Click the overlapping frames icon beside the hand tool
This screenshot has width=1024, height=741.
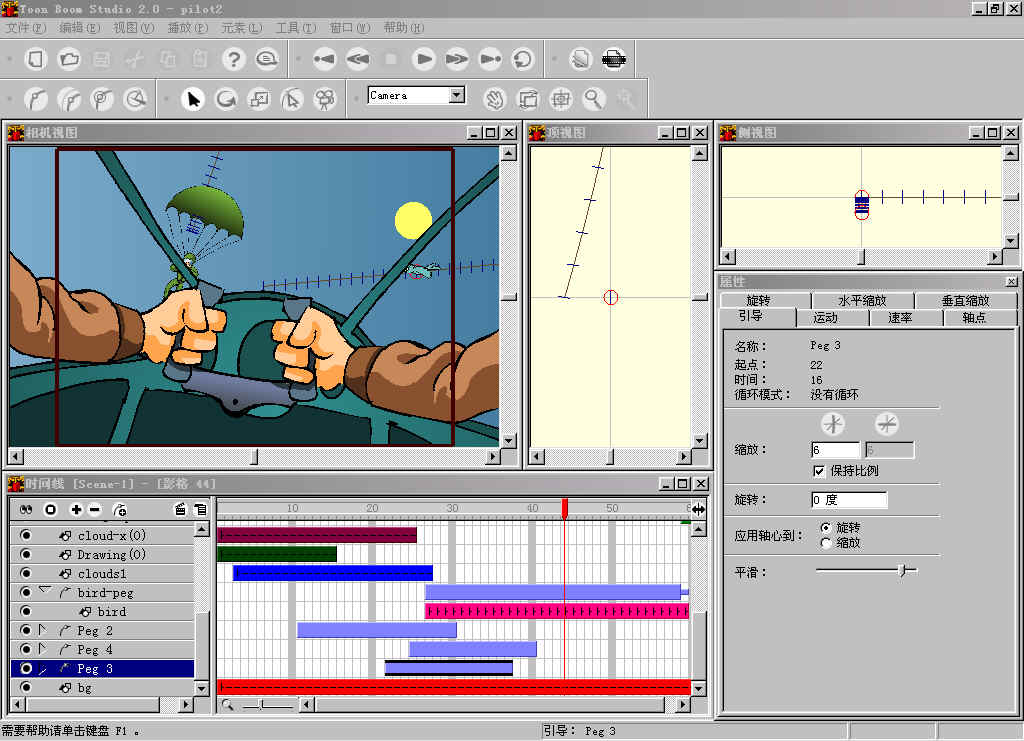pyautogui.click(x=528, y=99)
